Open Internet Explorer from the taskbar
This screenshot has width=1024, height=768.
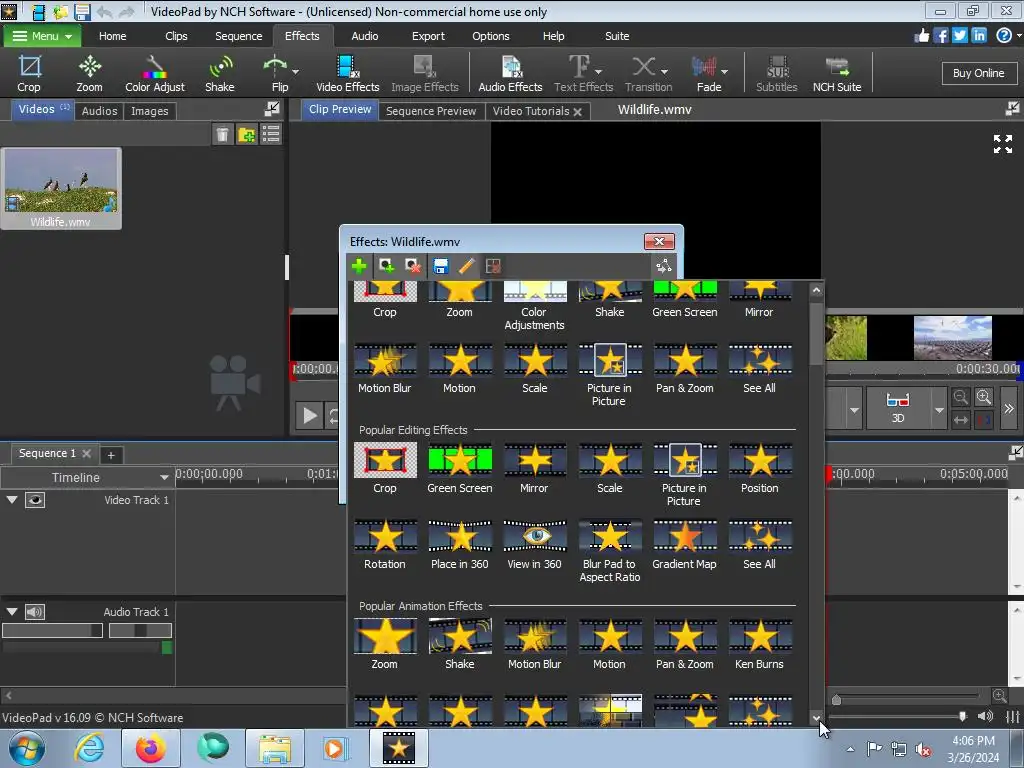click(89, 748)
